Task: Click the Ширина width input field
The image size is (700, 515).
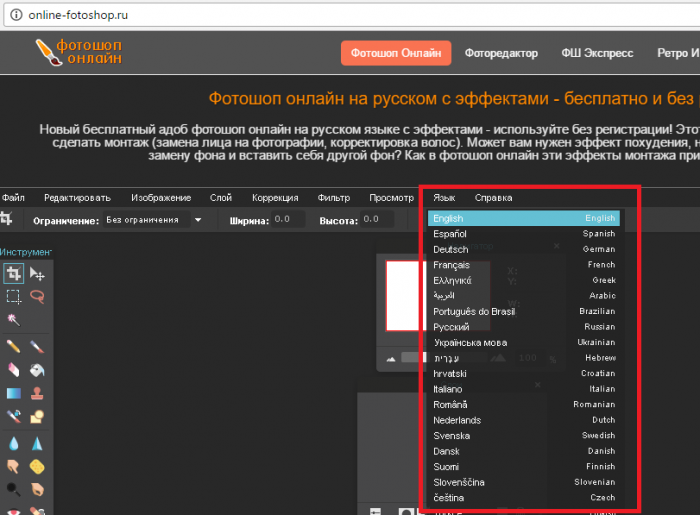Action: (x=288, y=219)
